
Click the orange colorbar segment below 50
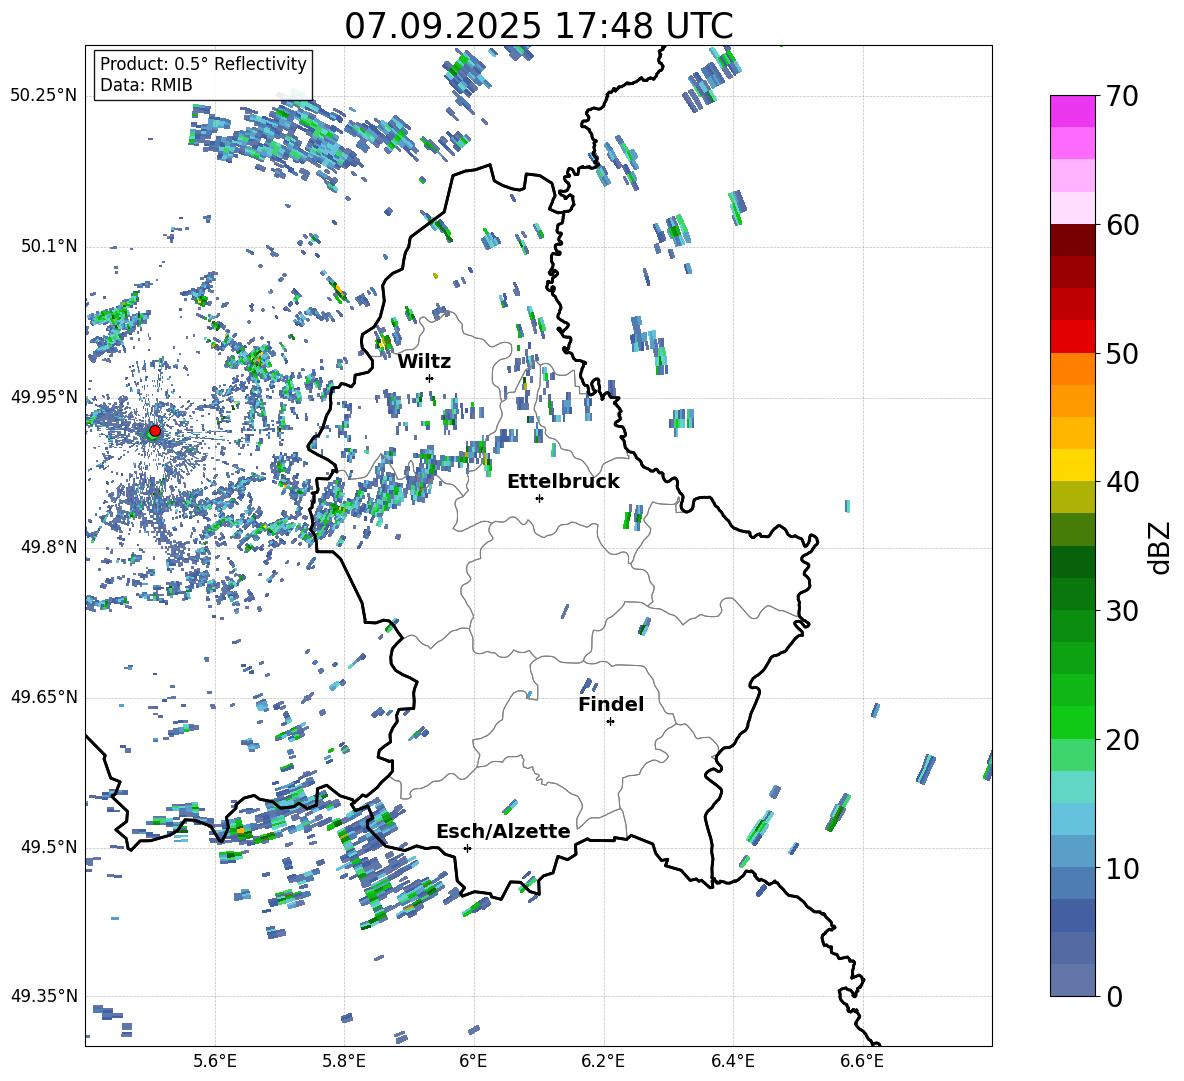(x=1073, y=369)
